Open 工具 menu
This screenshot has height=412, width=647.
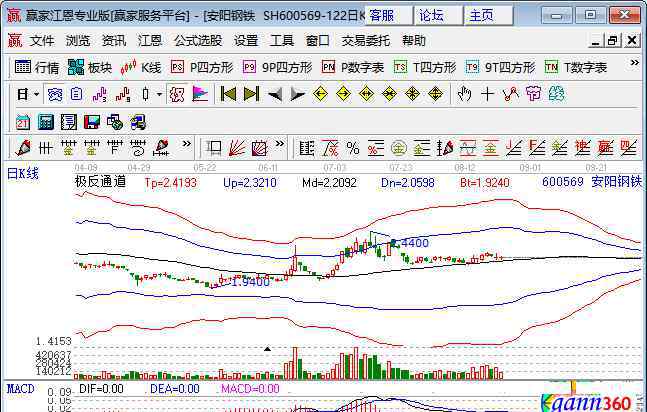[282, 40]
